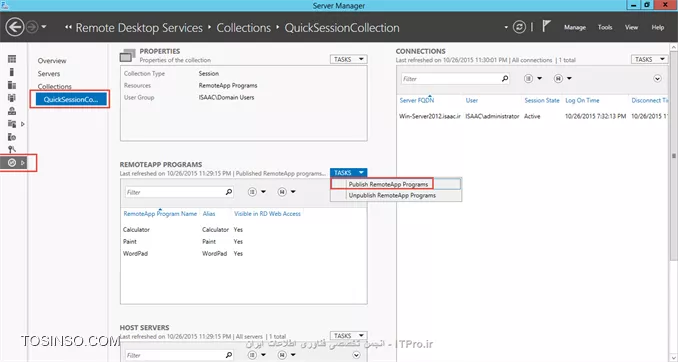
Task: Open the Tools menu
Action: pos(605,27)
